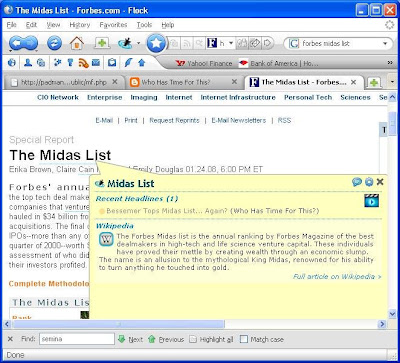
Task: Close the Find bar
Action: [10, 339]
